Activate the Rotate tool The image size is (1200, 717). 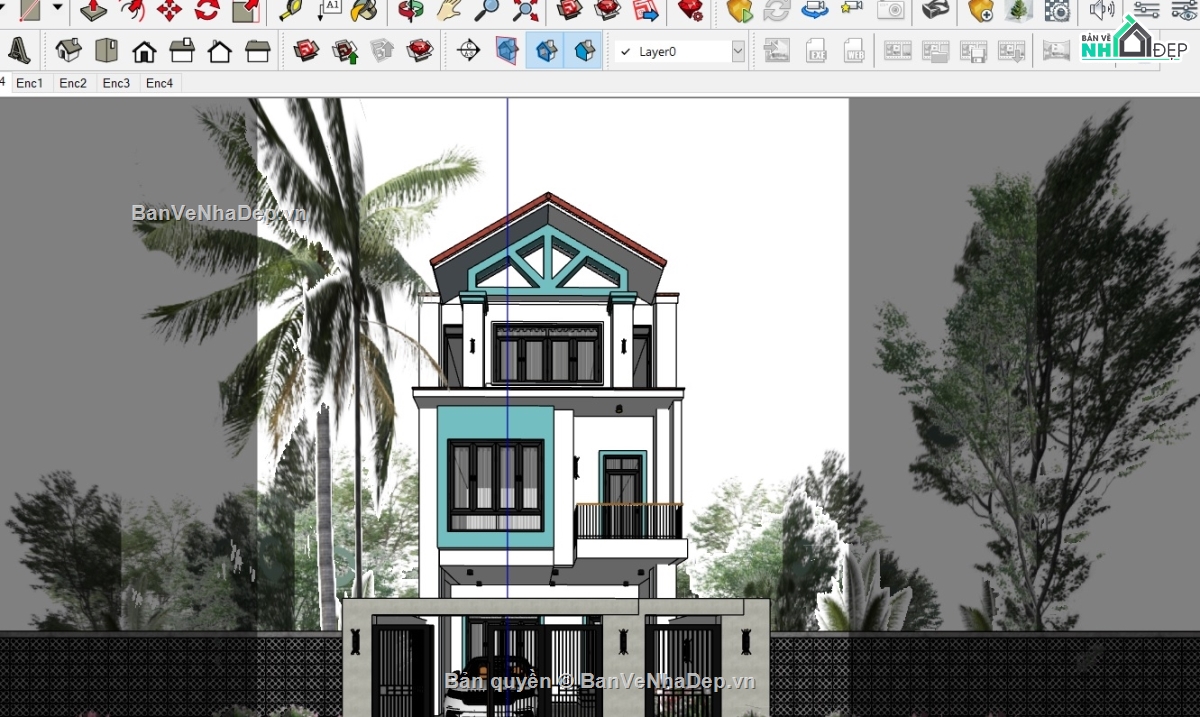(207, 11)
